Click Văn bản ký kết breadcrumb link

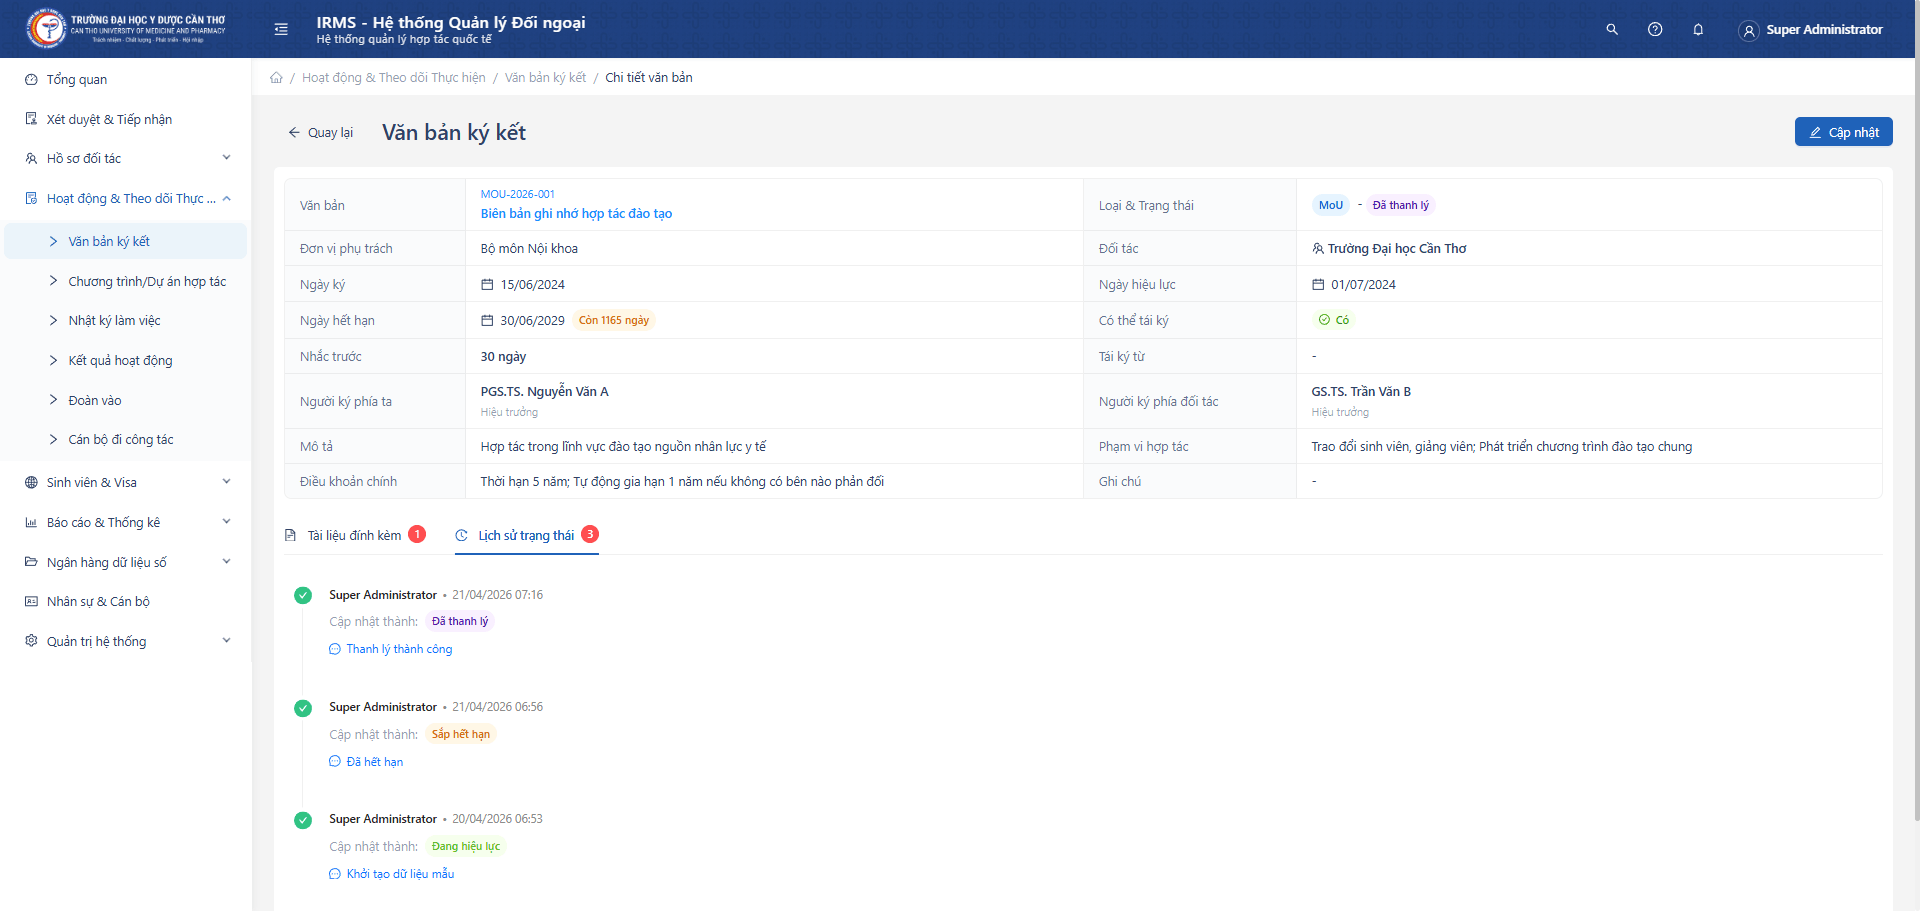(x=545, y=78)
